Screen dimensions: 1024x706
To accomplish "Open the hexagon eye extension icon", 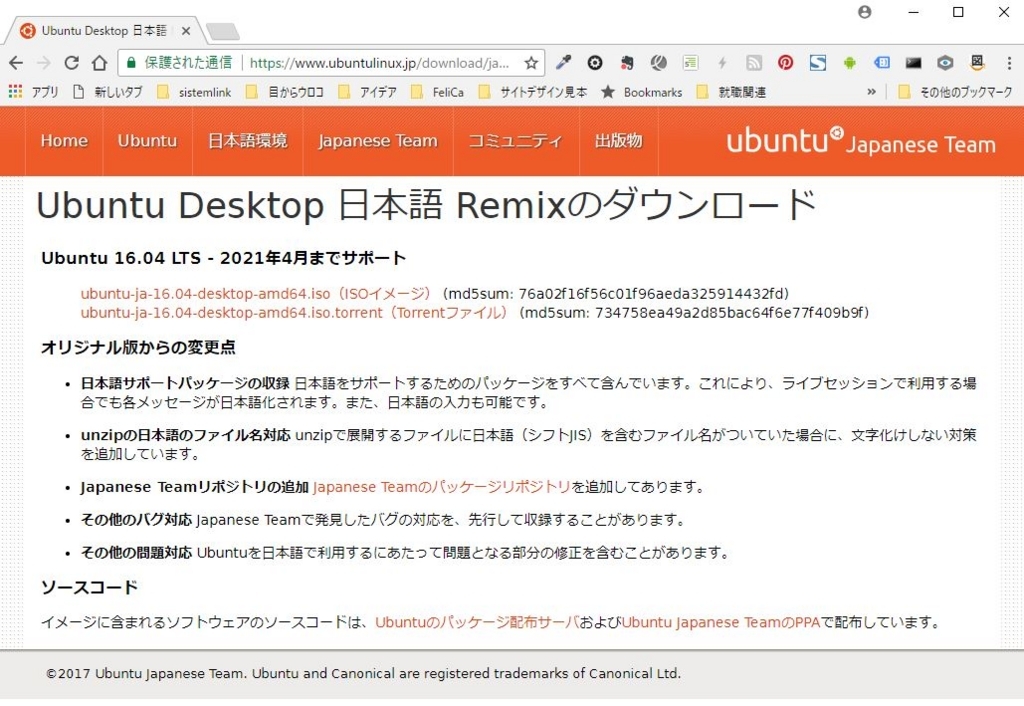I will pos(945,63).
